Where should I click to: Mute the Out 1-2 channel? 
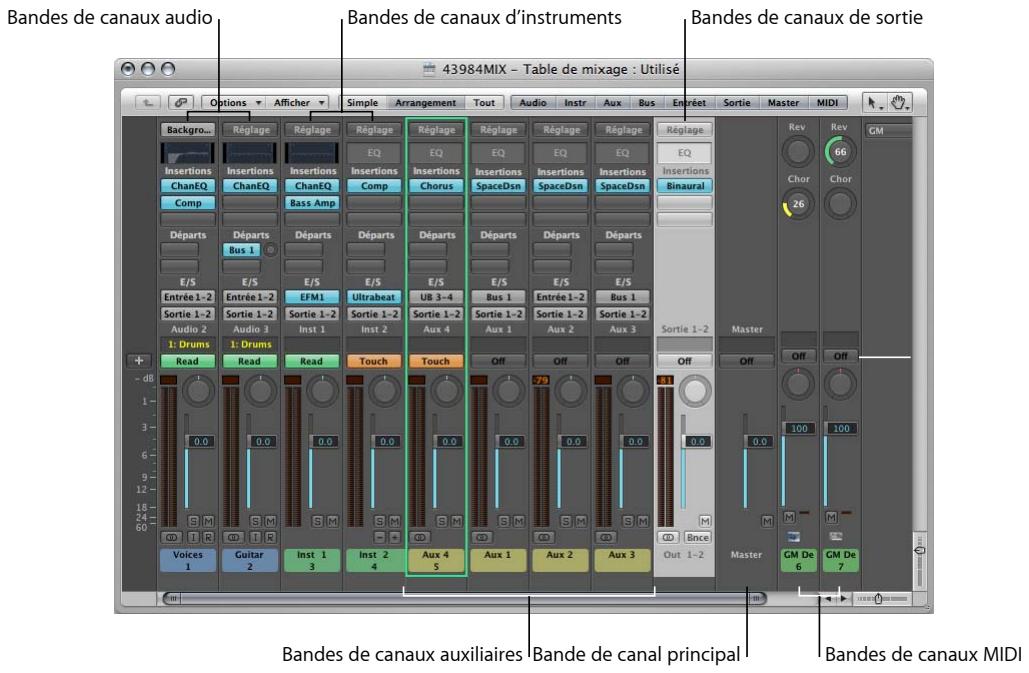705,521
